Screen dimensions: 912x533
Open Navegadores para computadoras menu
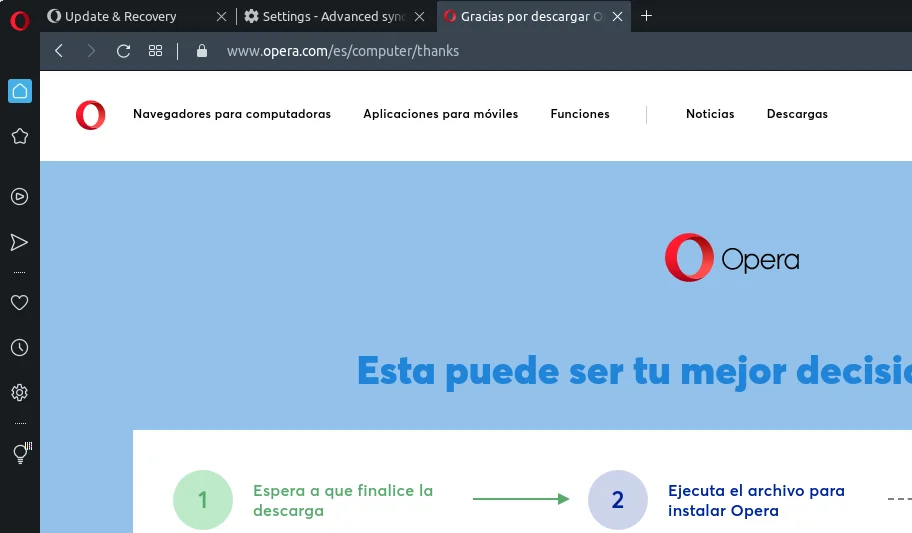pyautogui.click(x=231, y=114)
